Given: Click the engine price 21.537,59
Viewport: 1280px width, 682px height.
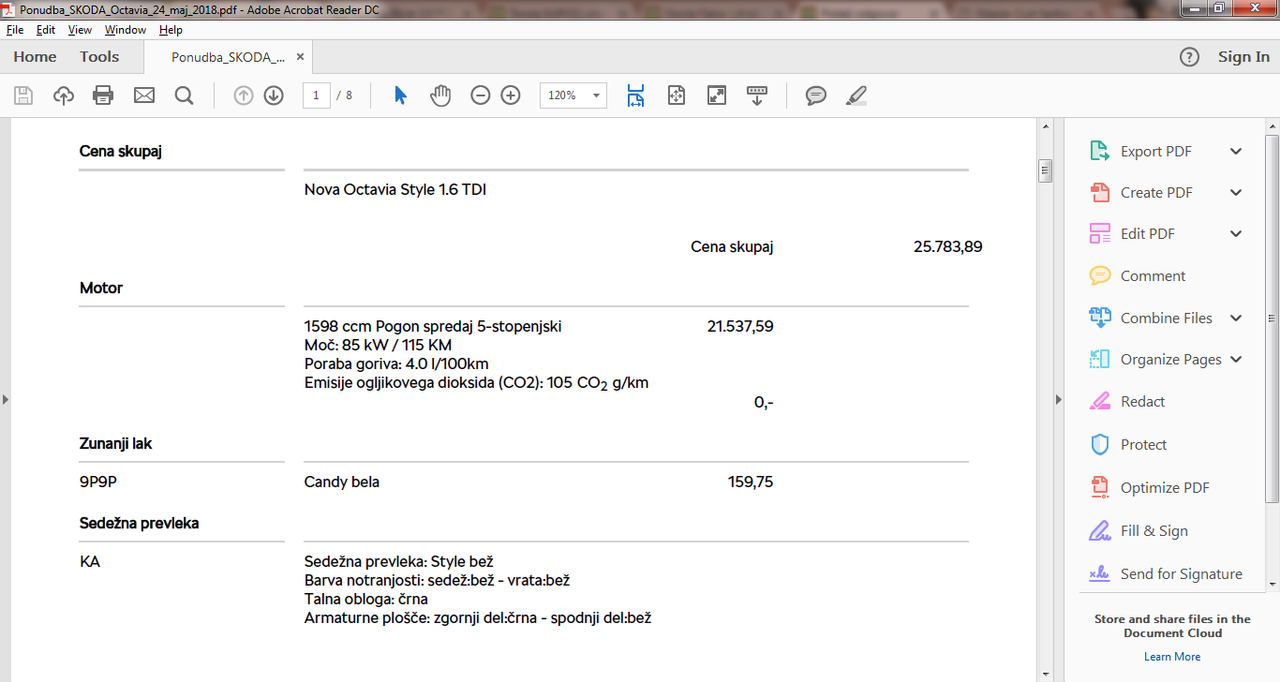Looking at the screenshot, I should [740, 326].
